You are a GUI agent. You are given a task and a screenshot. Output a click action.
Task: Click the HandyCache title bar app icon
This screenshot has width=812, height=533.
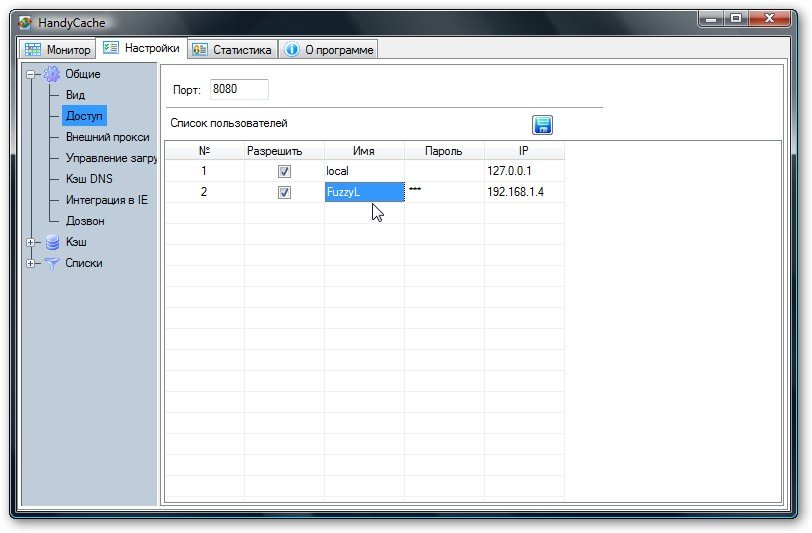click(x=25, y=23)
